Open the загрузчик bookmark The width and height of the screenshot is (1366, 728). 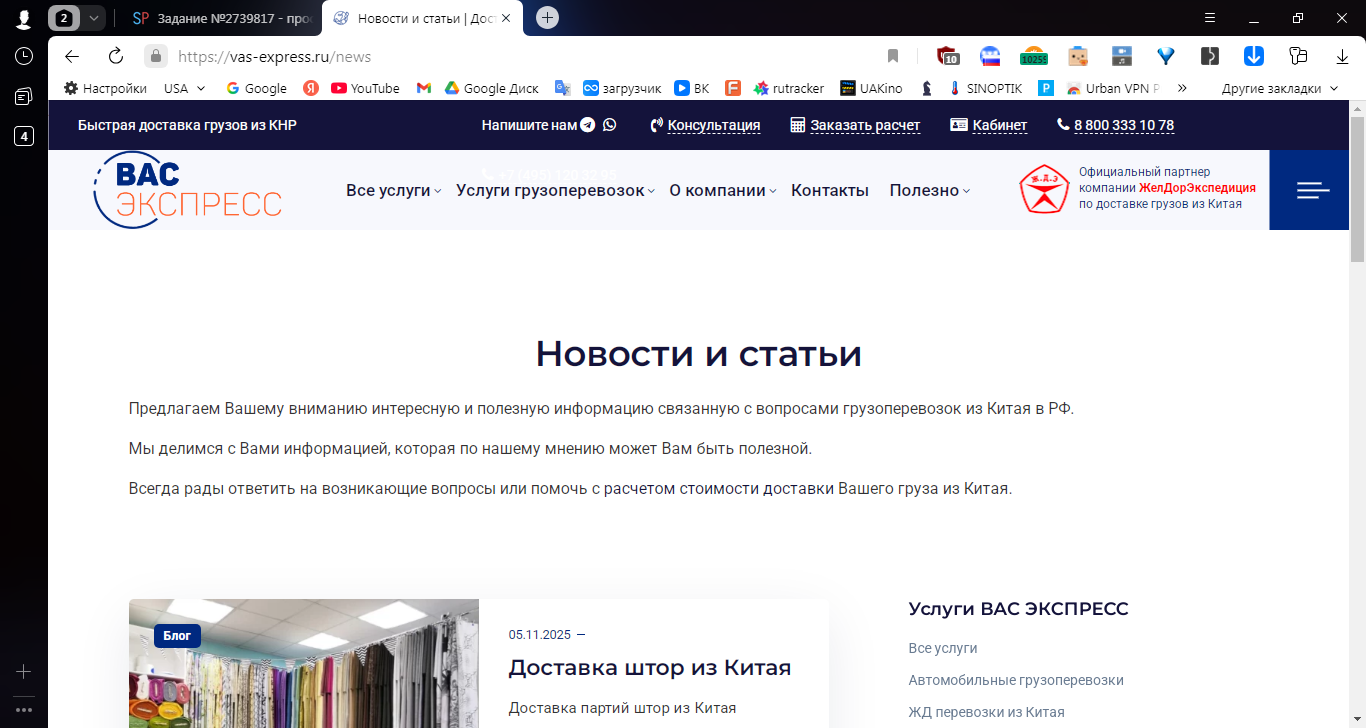[x=622, y=88]
